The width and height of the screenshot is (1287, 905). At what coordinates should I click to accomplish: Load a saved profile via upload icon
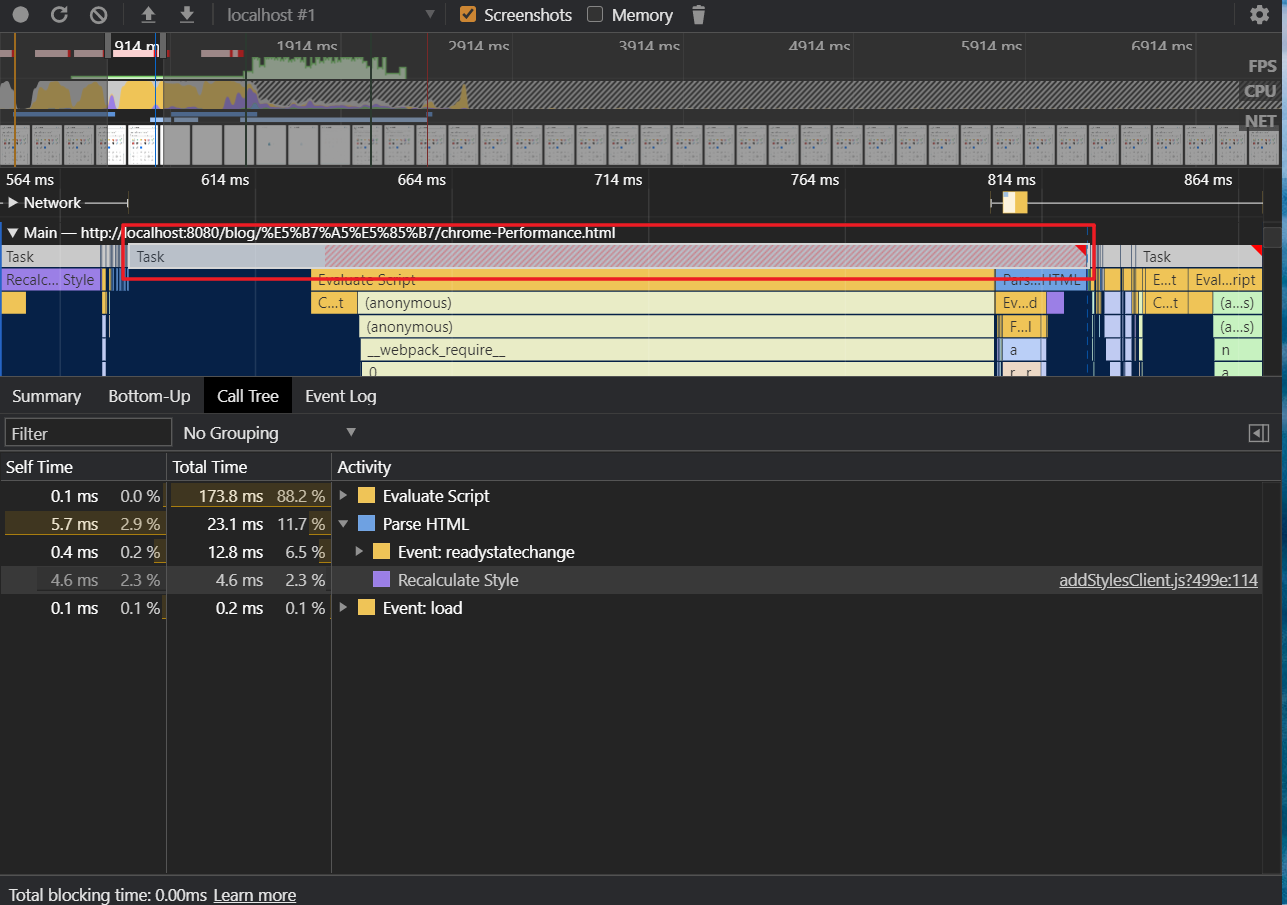tap(148, 15)
